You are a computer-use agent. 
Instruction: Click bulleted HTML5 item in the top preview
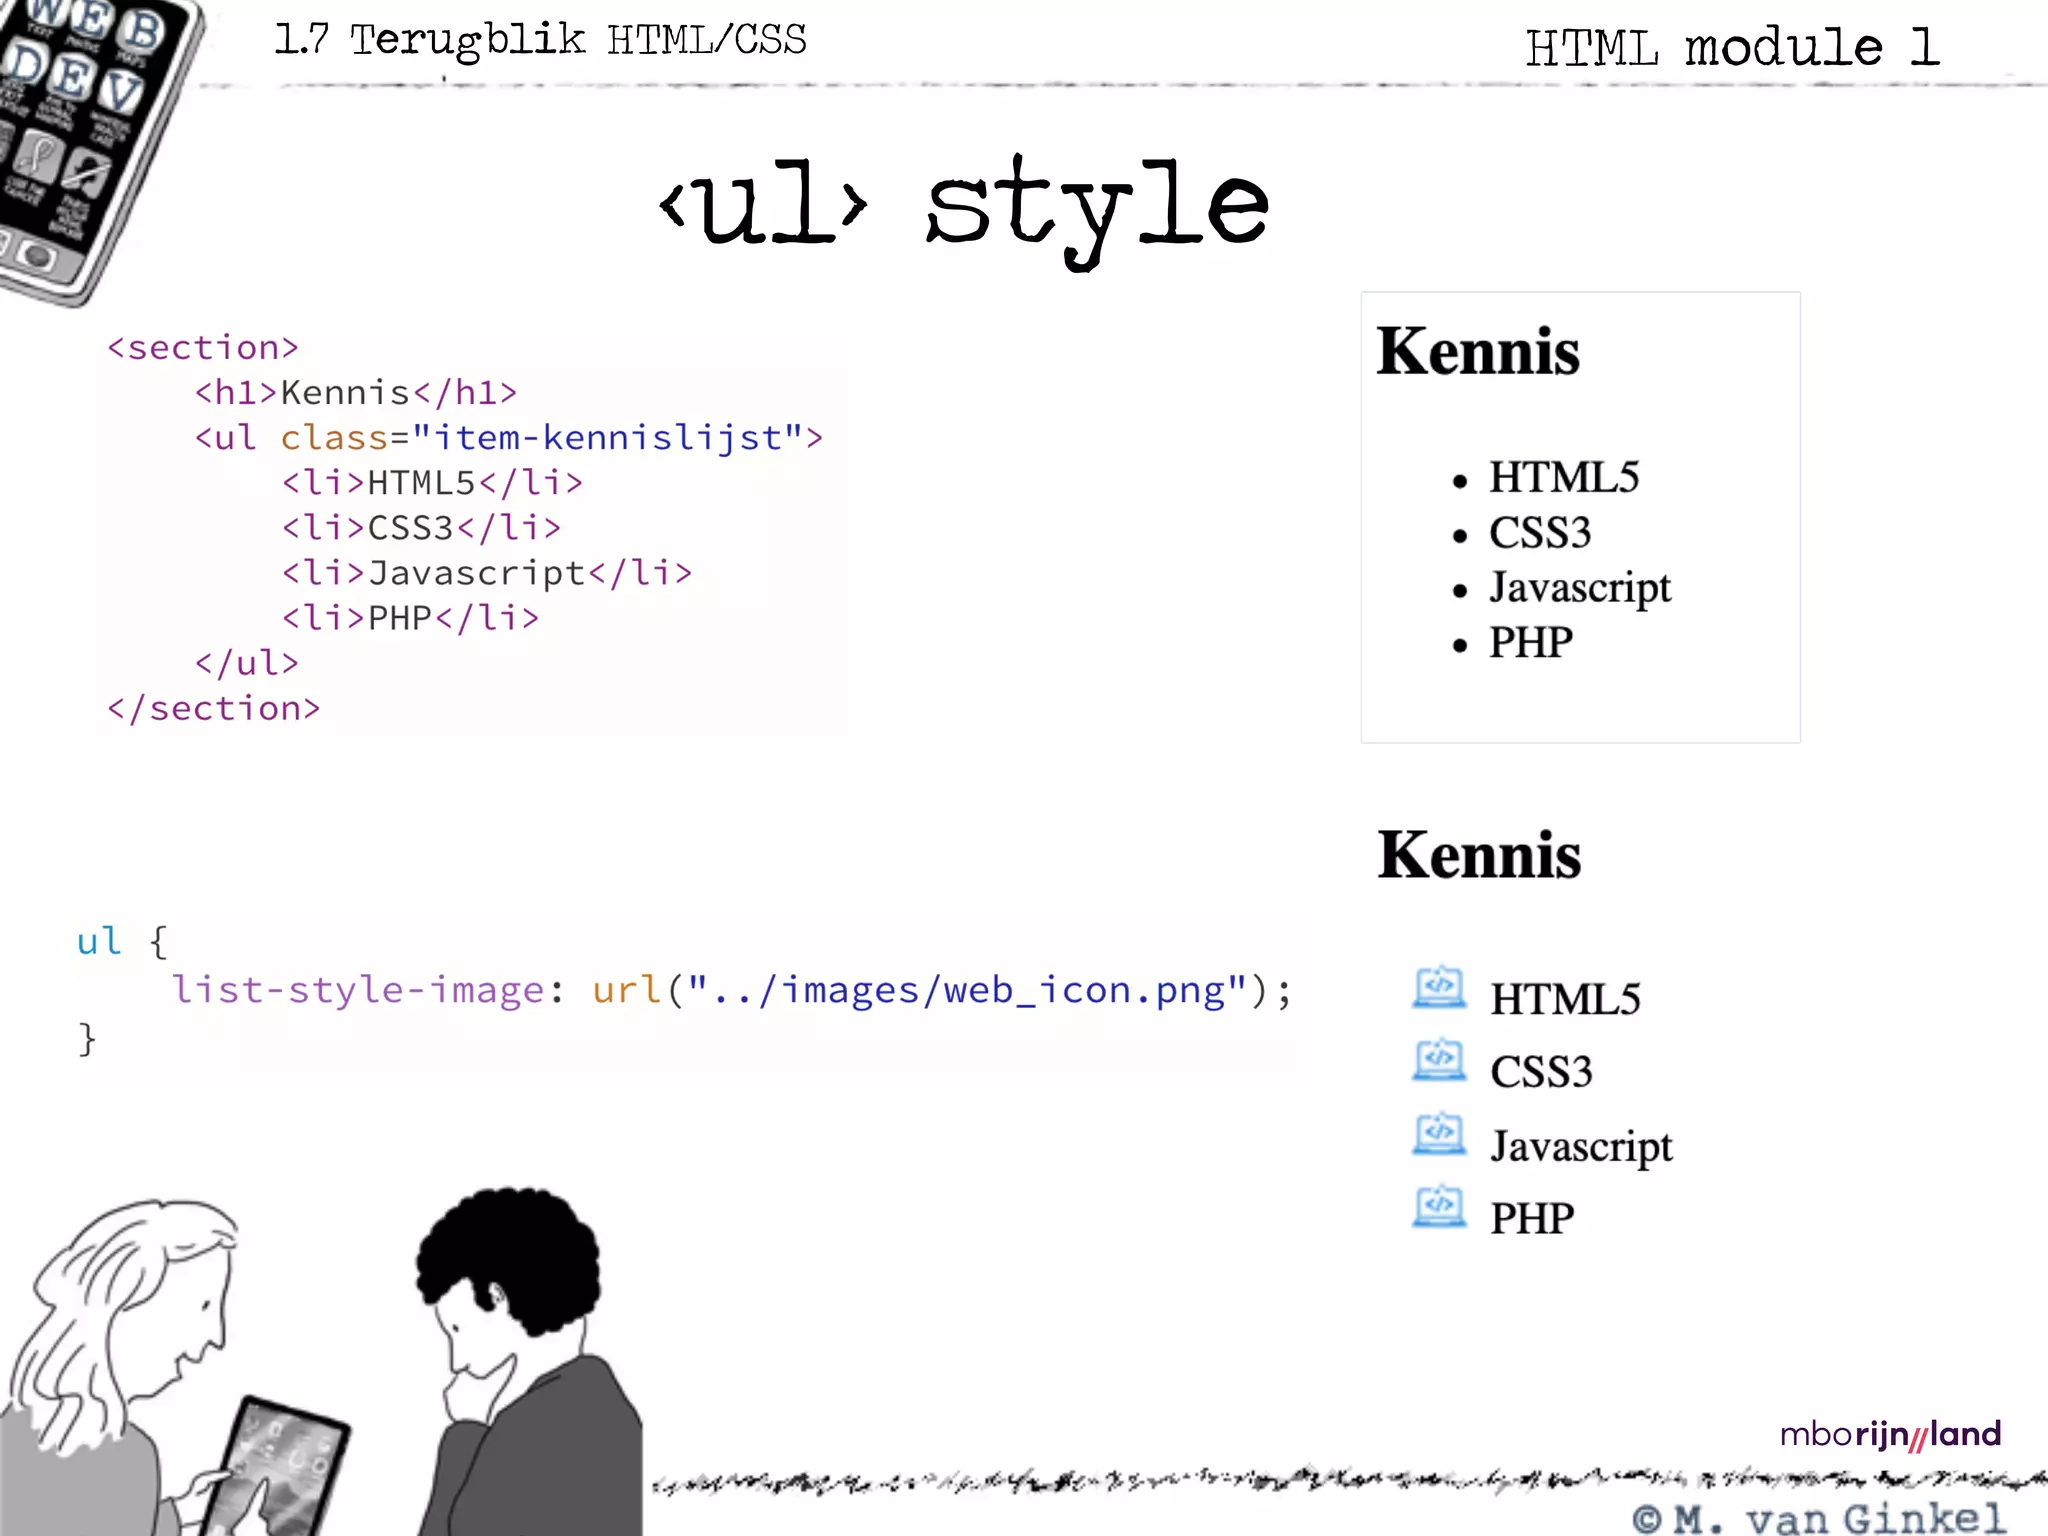click(1546, 477)
